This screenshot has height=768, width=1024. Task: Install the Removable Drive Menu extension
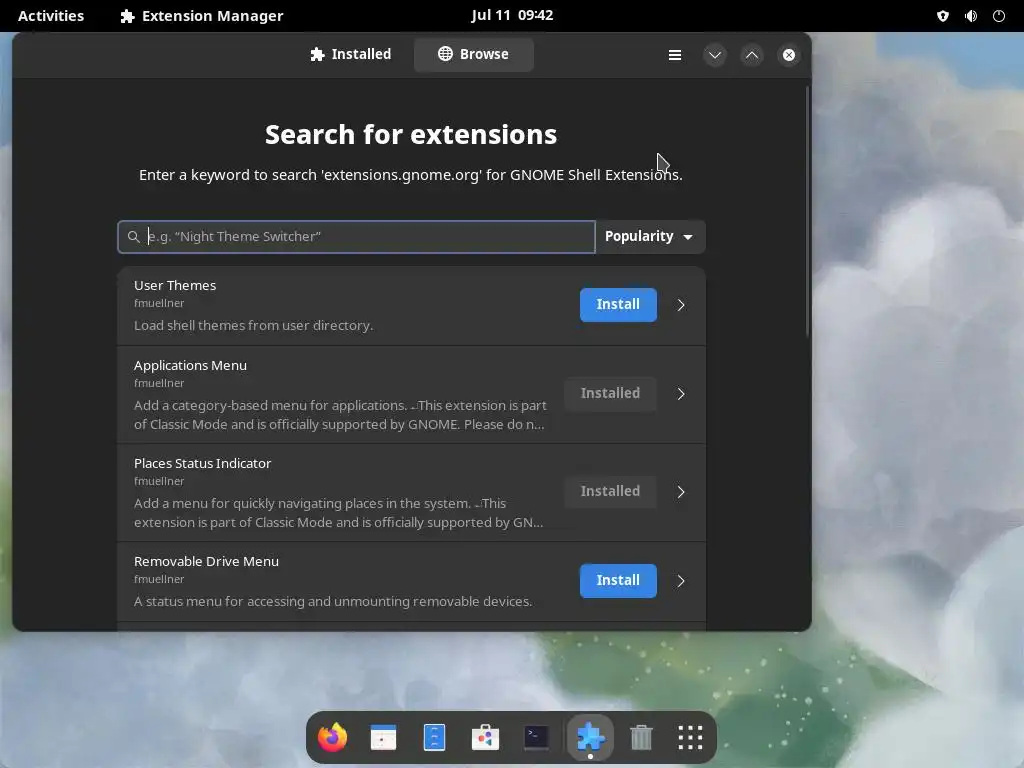click(618, 581)
